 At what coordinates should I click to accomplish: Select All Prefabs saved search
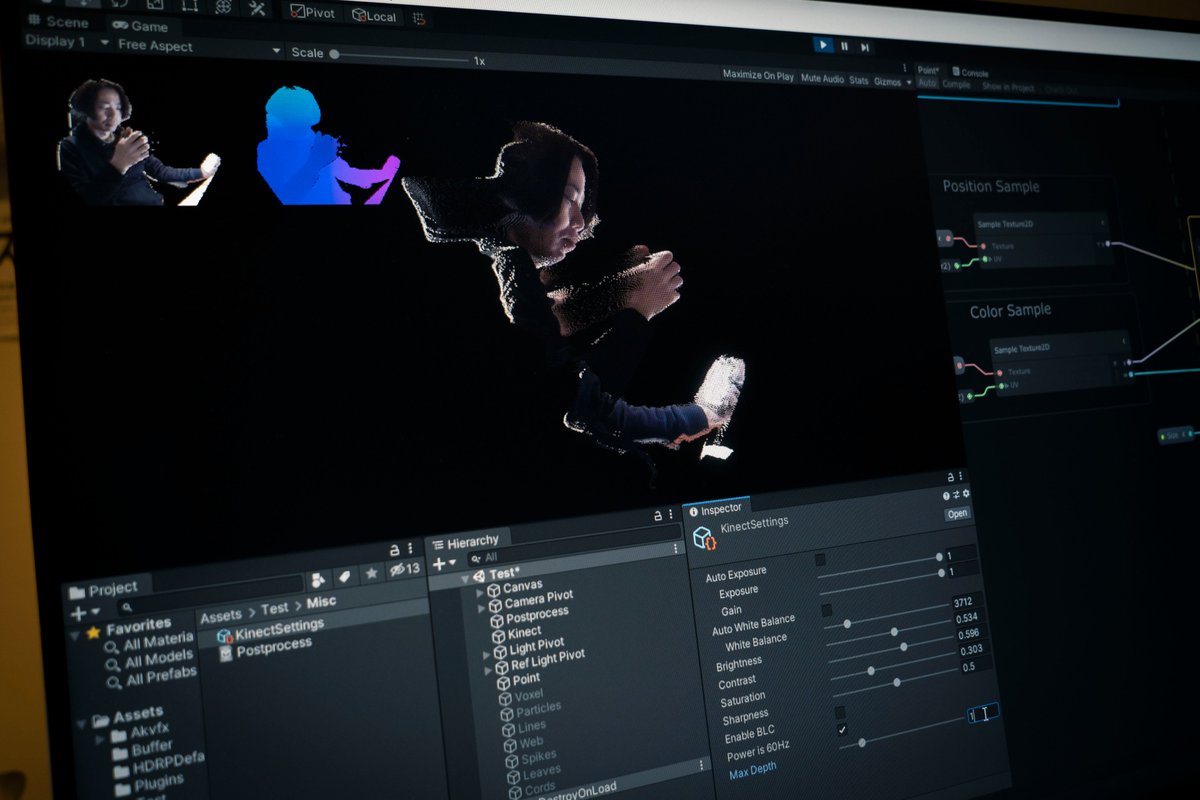click(x=153, y=678)
